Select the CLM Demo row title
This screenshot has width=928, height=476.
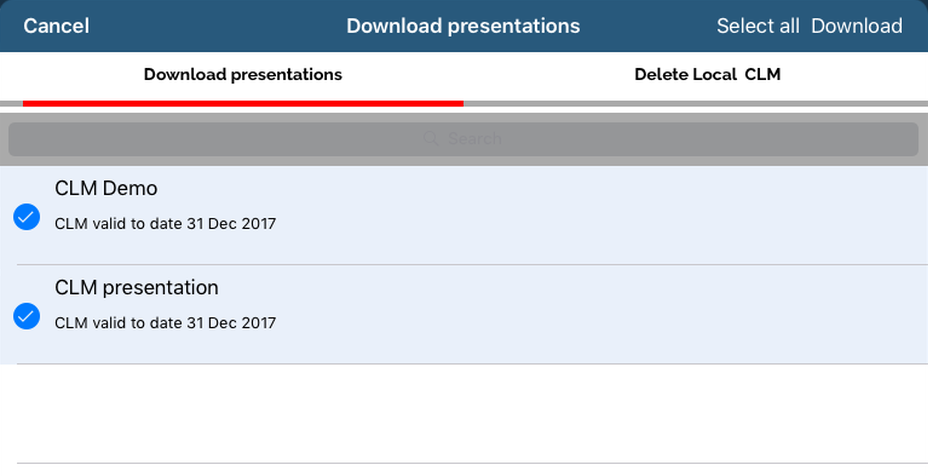106,188
